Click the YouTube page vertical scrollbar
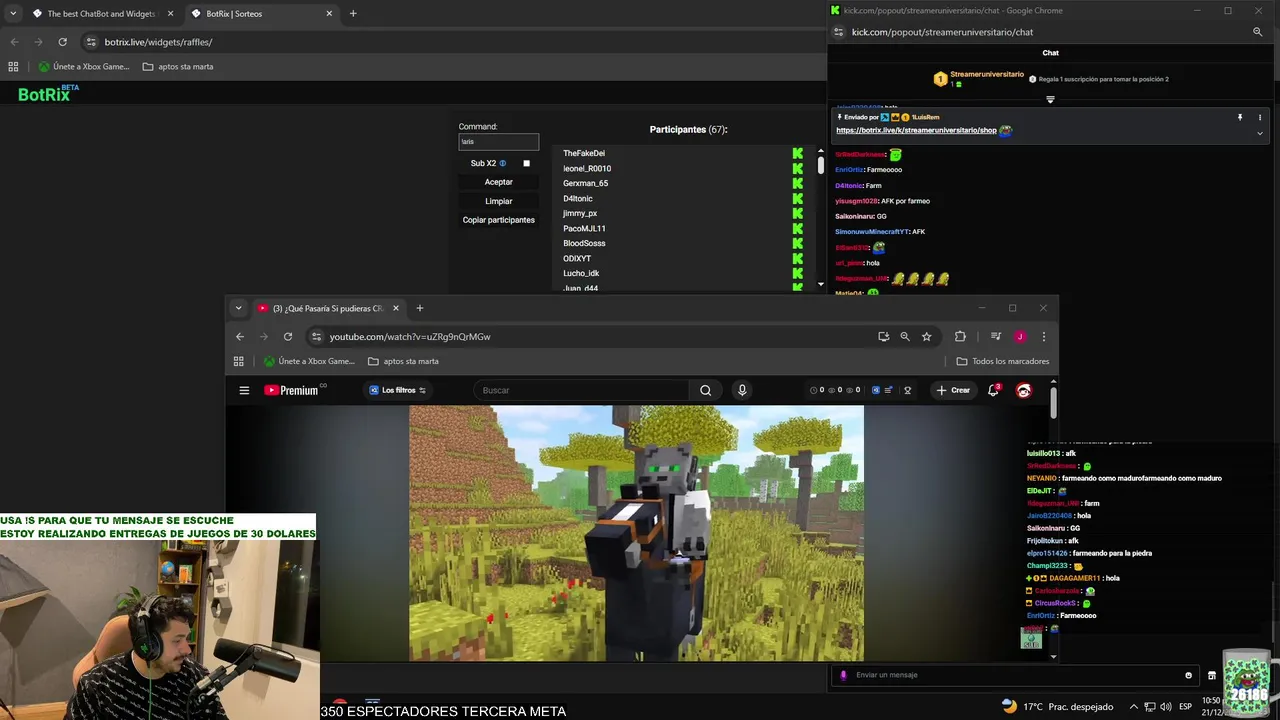The image size is (1280, 720). click(x=1053, y=402)
